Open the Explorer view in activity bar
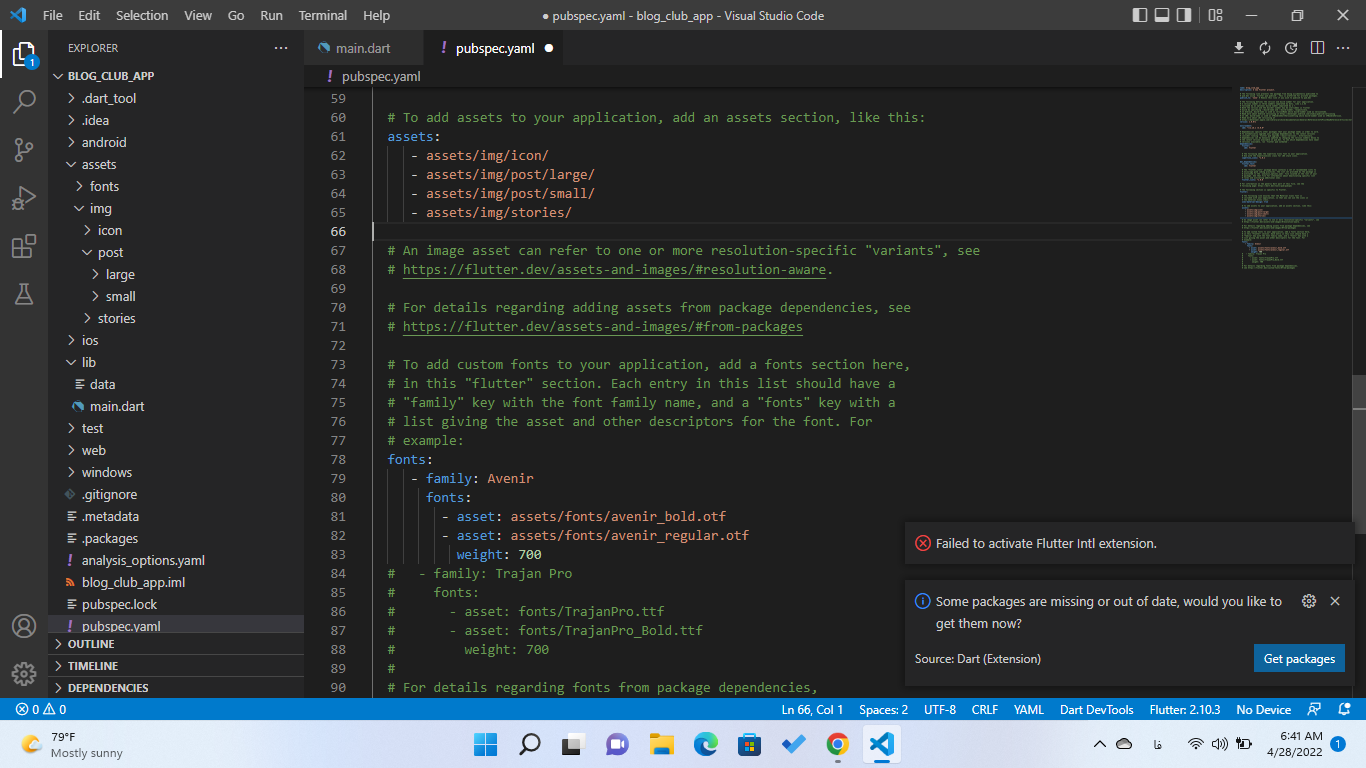Viewport: 1366px width, 768px height. (24, 54)
